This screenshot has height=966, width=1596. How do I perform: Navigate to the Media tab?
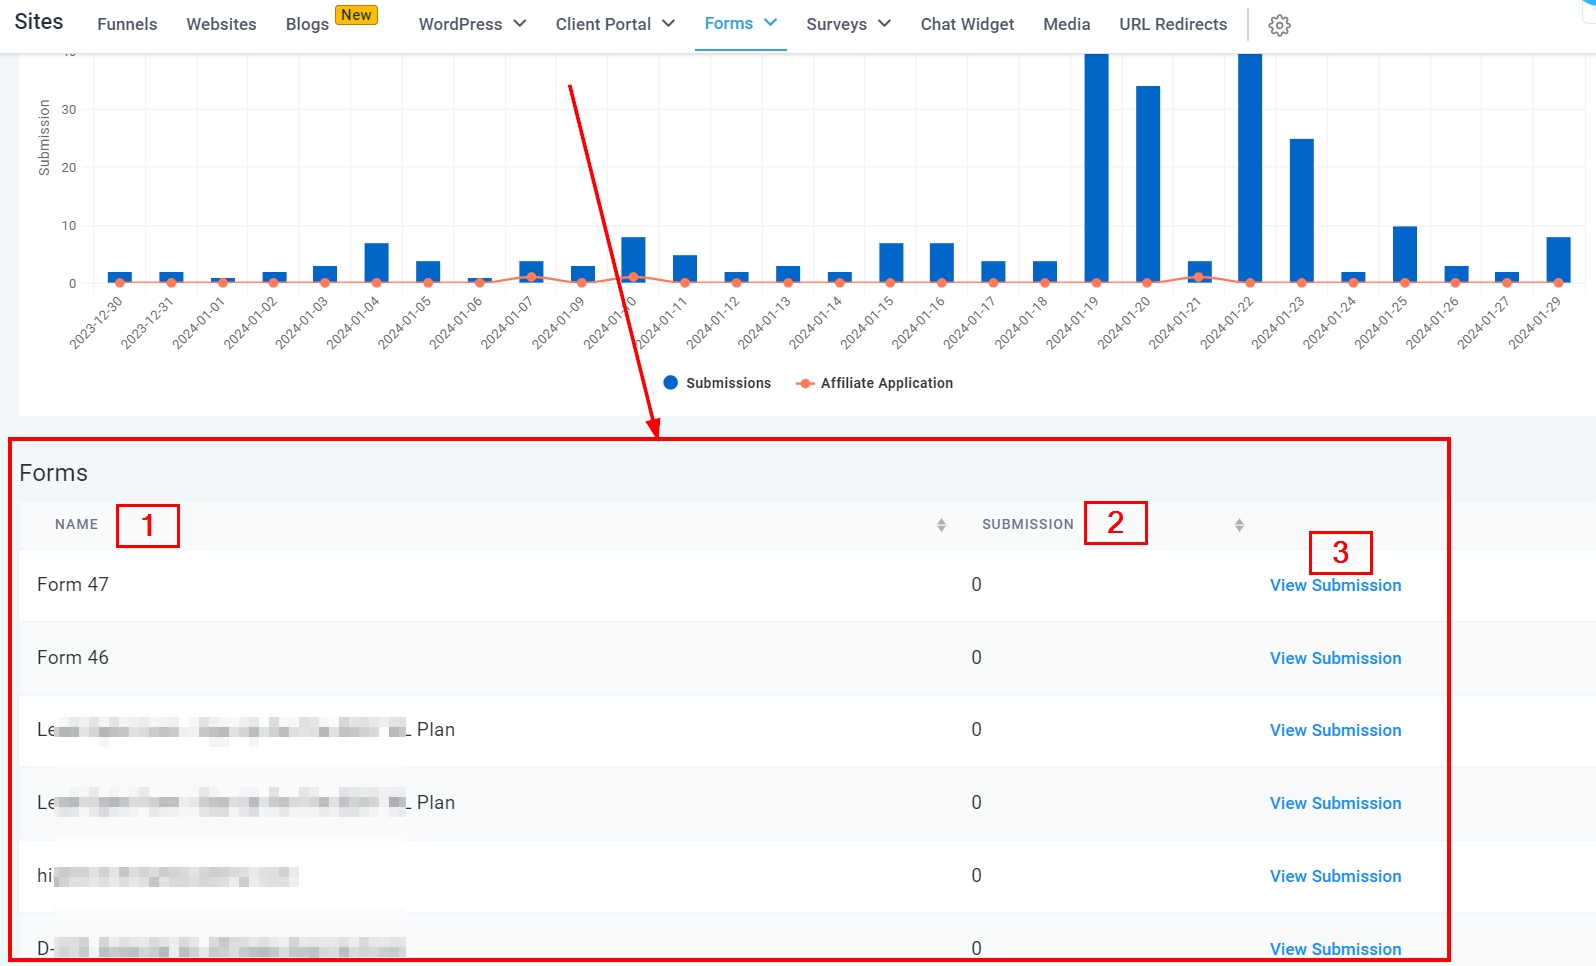pos(1066,24)
